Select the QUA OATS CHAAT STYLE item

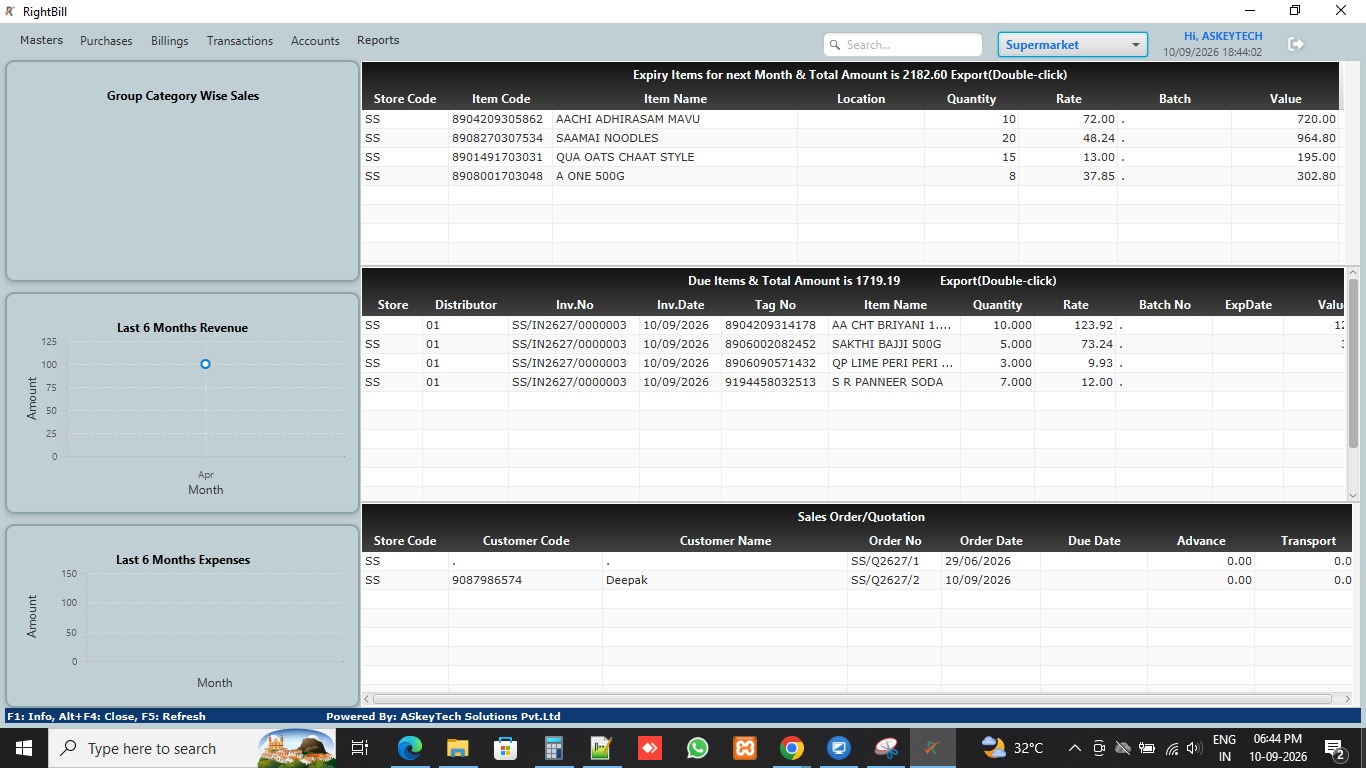pos(625,157)
